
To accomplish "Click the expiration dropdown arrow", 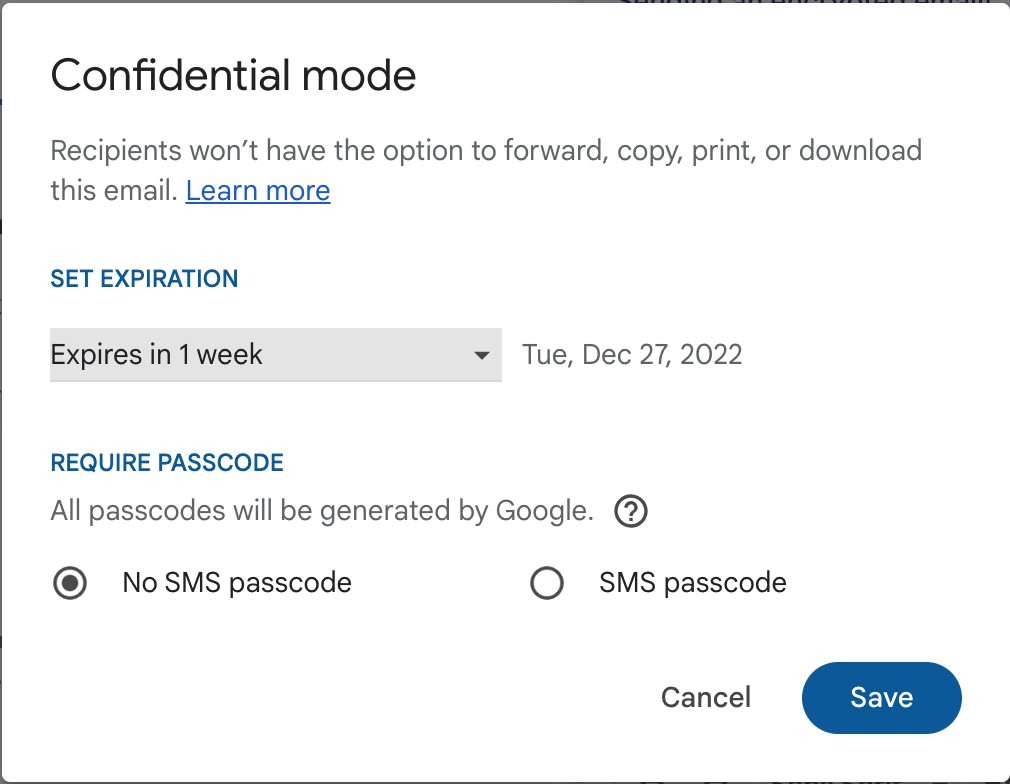I will 481,355.
